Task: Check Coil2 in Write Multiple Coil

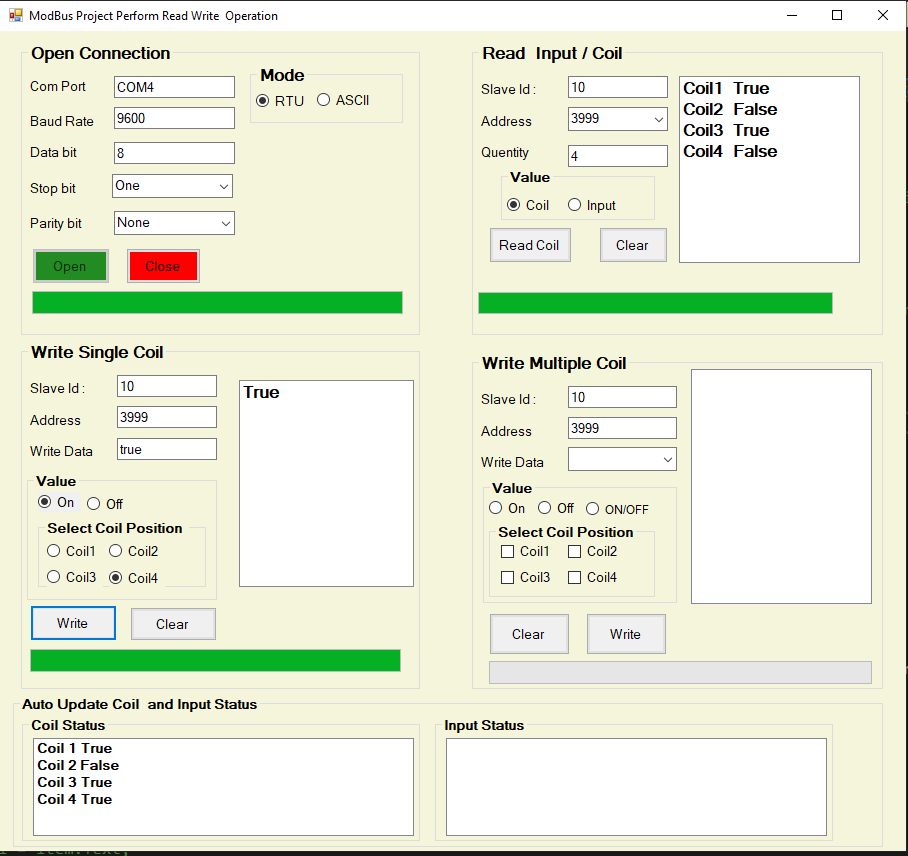Action: pos(574,551)
